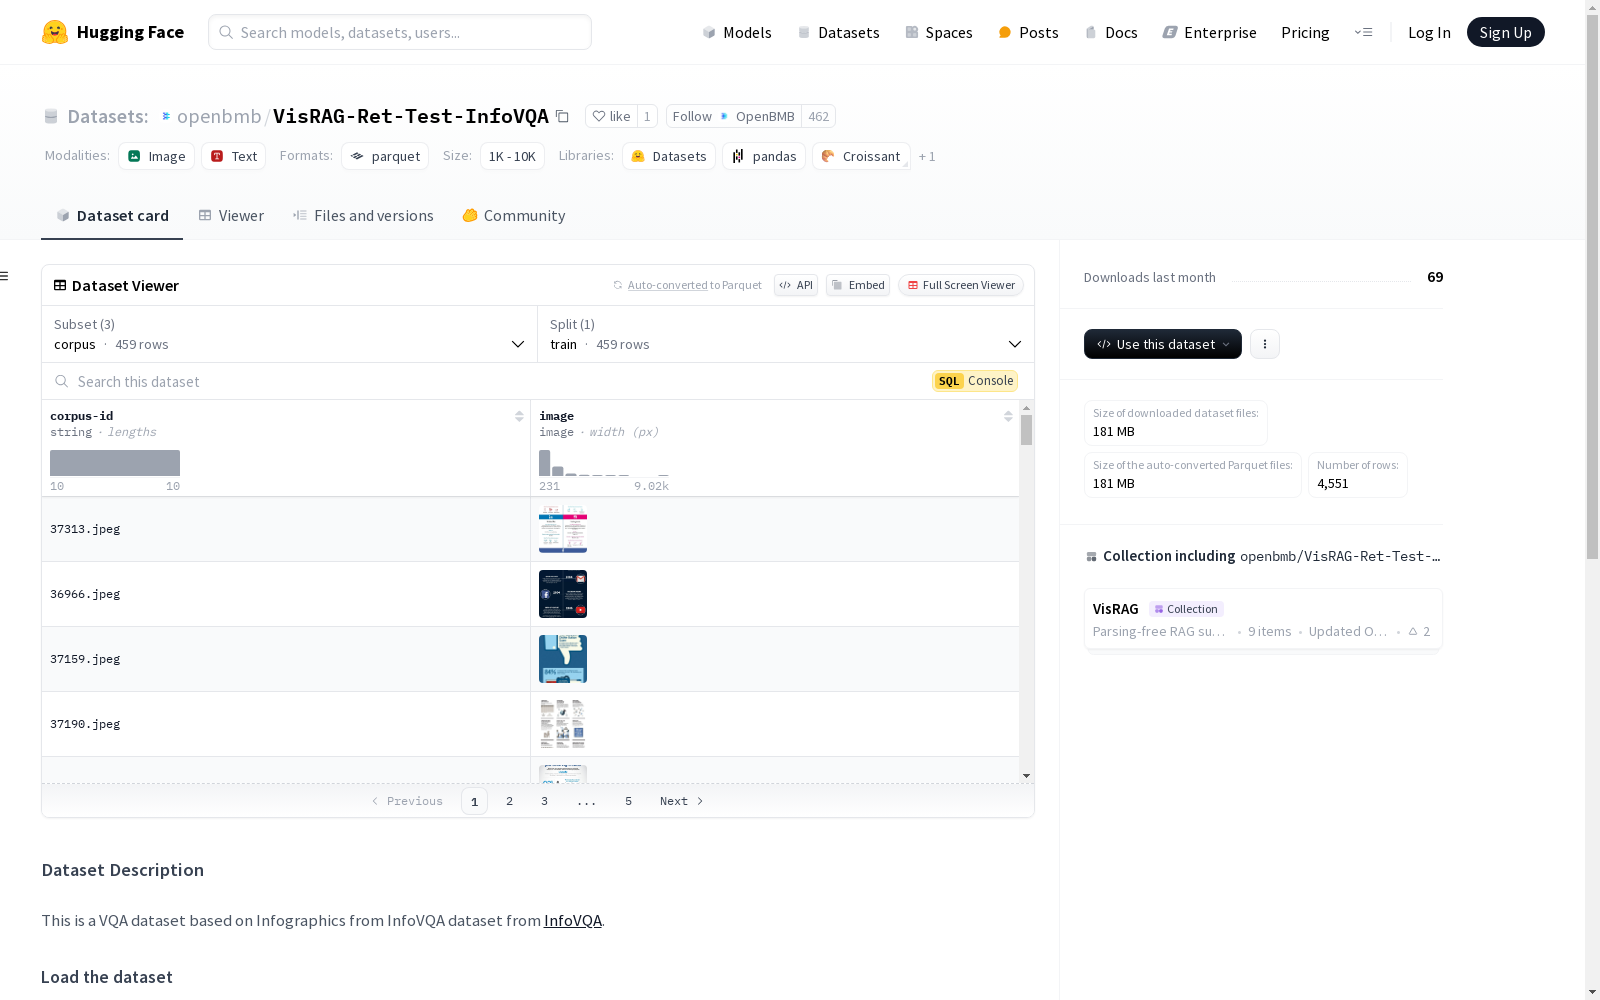Click the Embed button
Viewport: 1600px width, 1000px height.
[858, 285]
